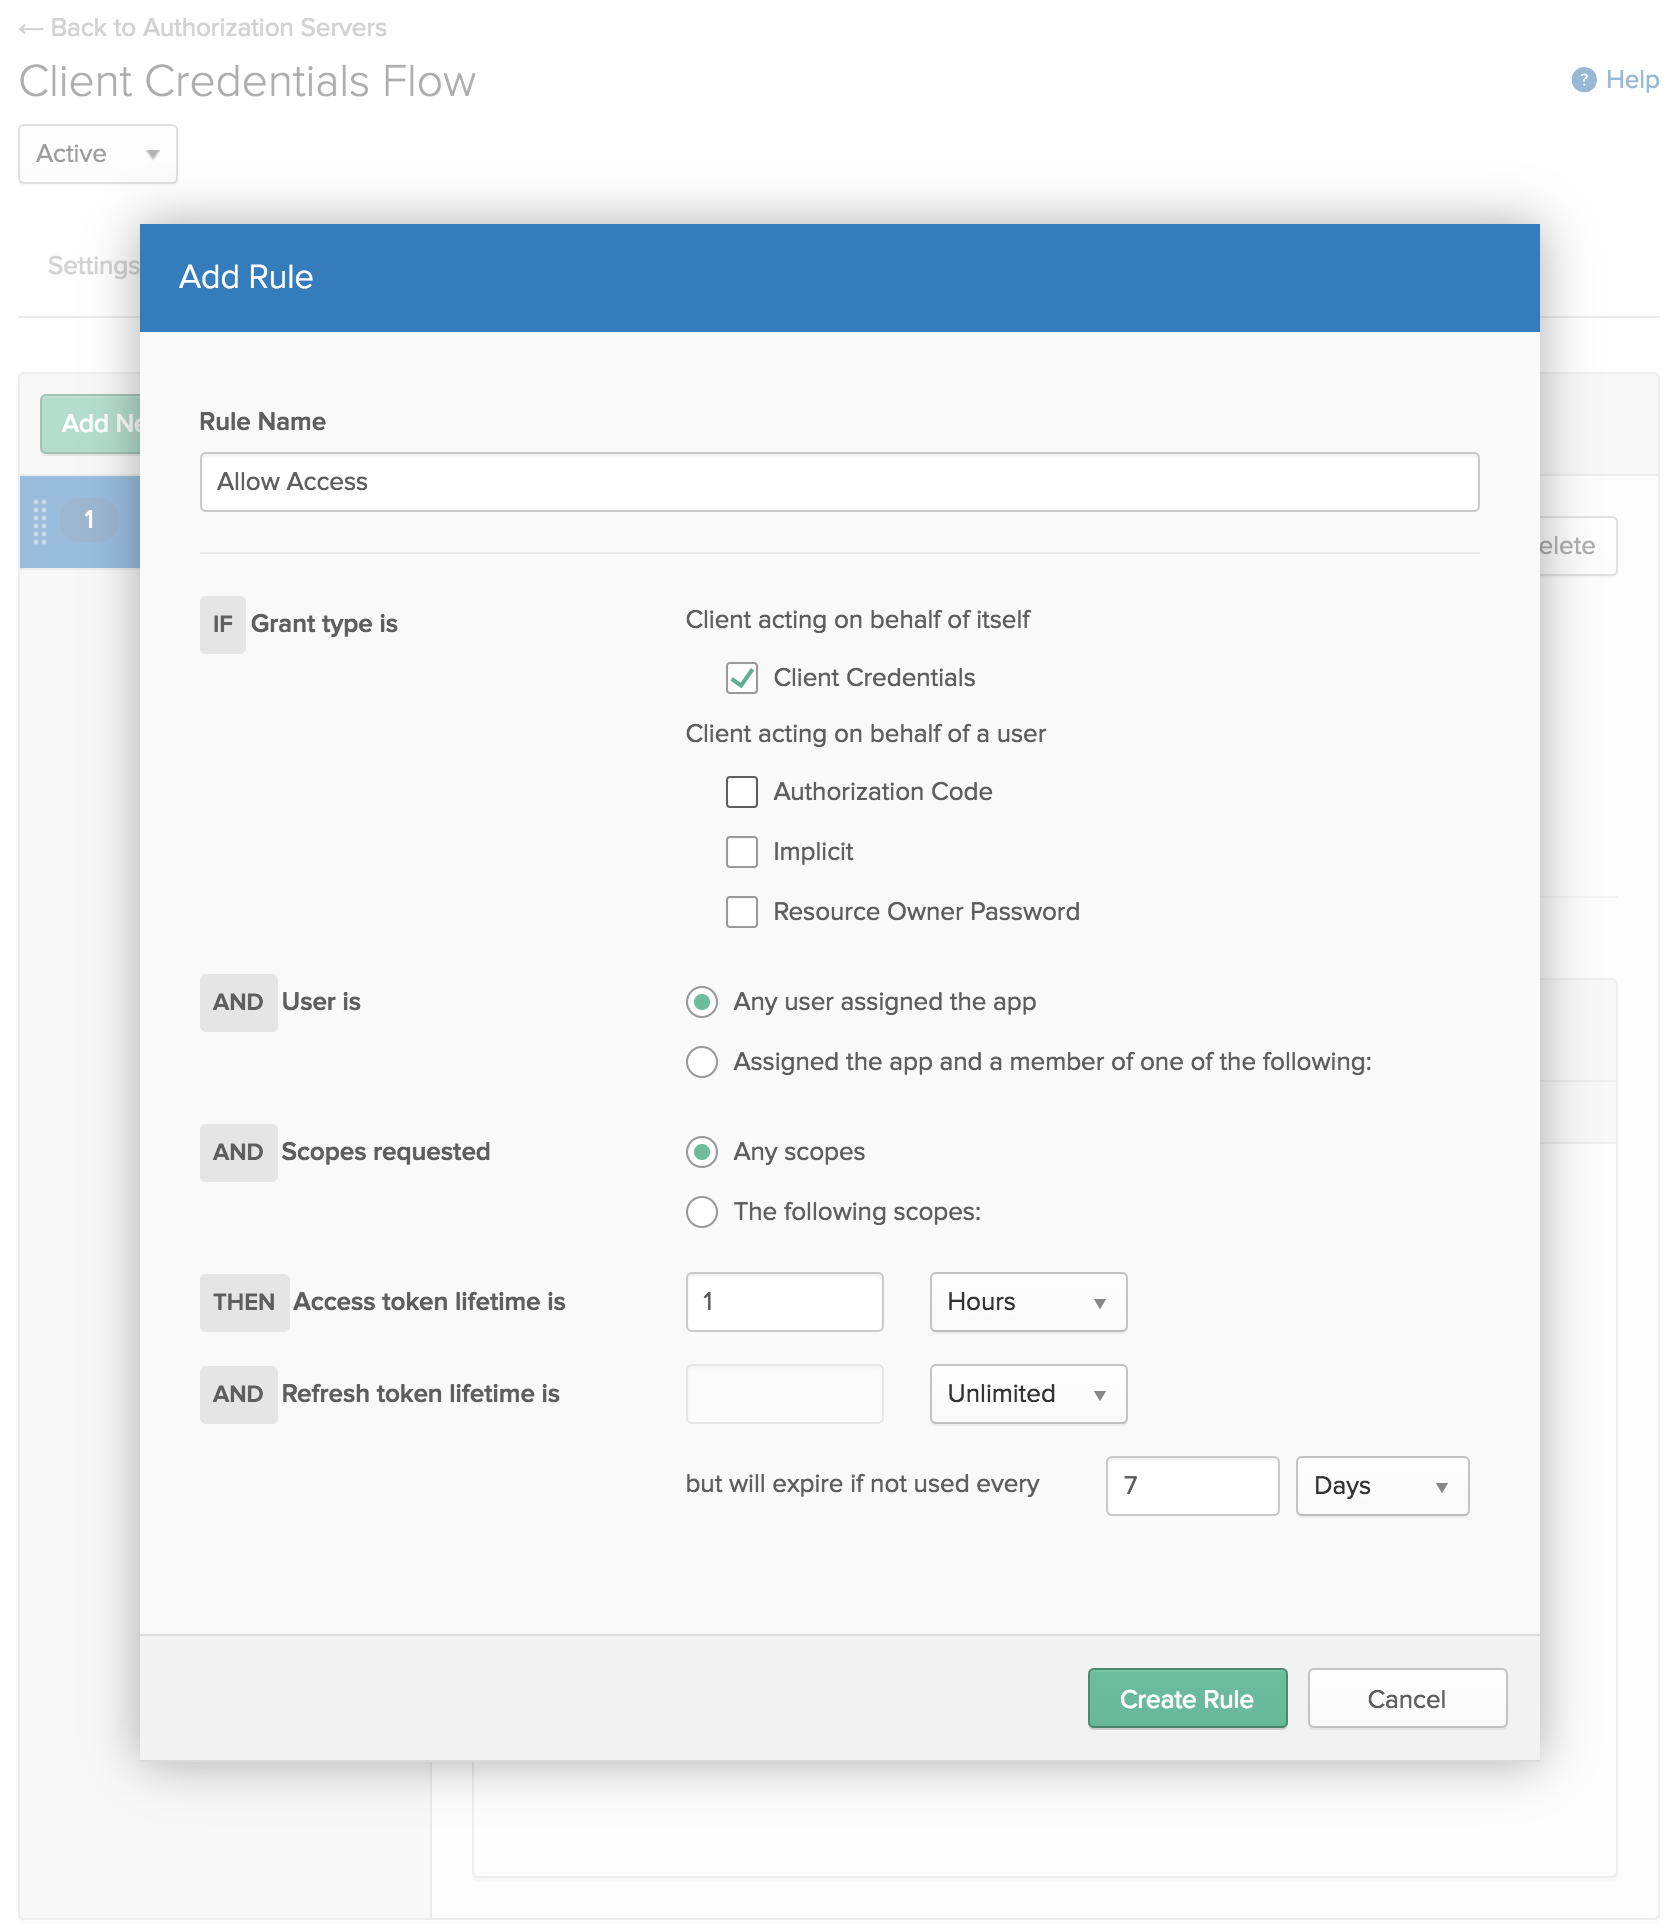Open the expiry Days unit dropdown
The width and height of the screenshot is (1674, 1932).
click(1382, 1486)
